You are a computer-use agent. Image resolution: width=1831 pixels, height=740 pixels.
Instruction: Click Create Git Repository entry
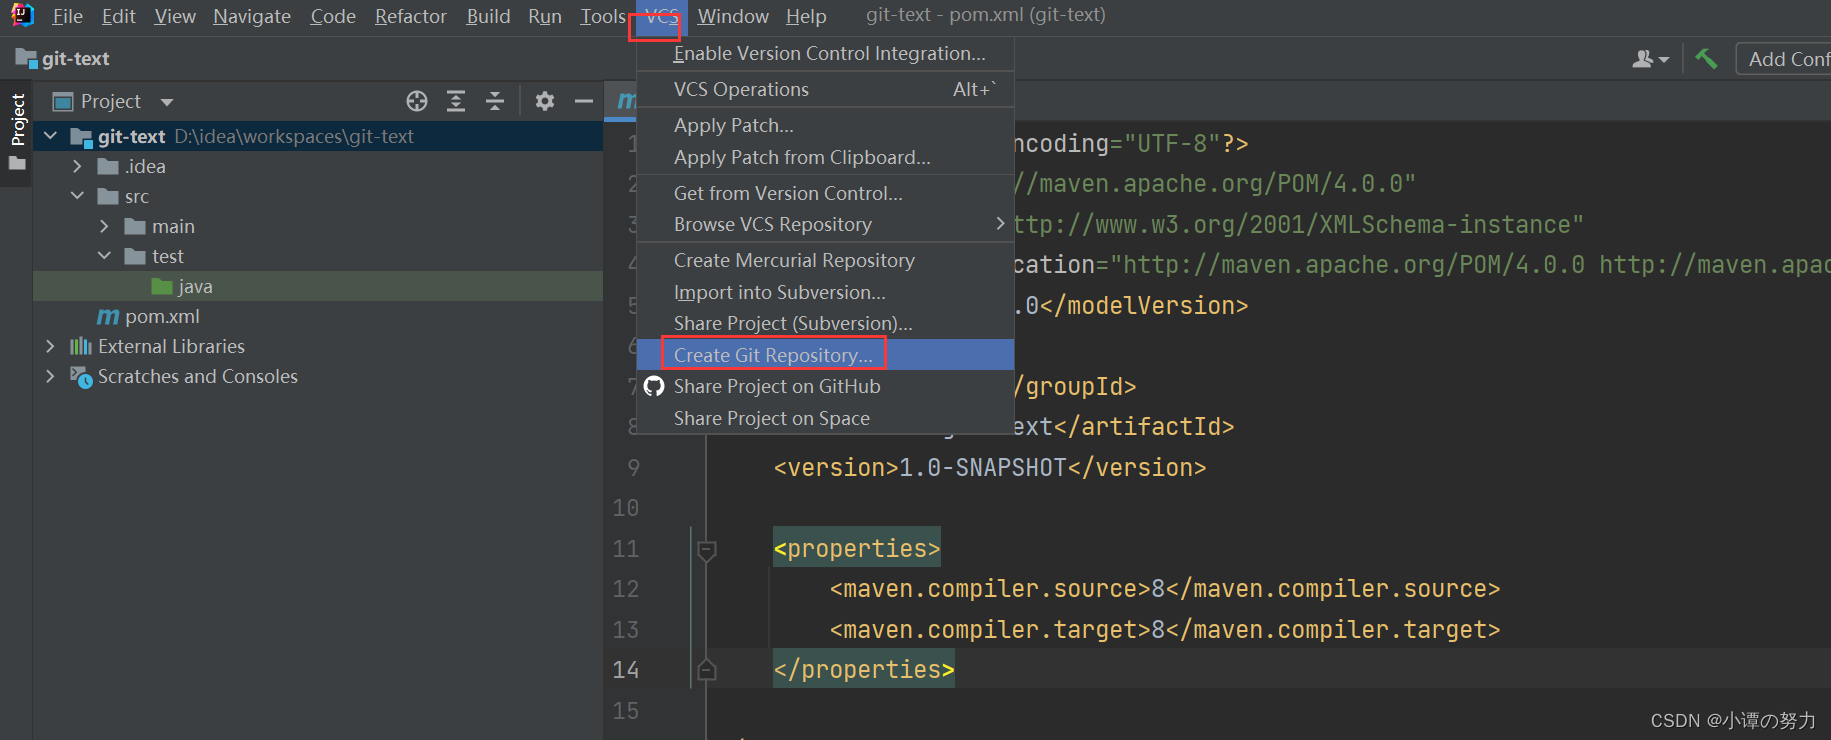[826, 355]
